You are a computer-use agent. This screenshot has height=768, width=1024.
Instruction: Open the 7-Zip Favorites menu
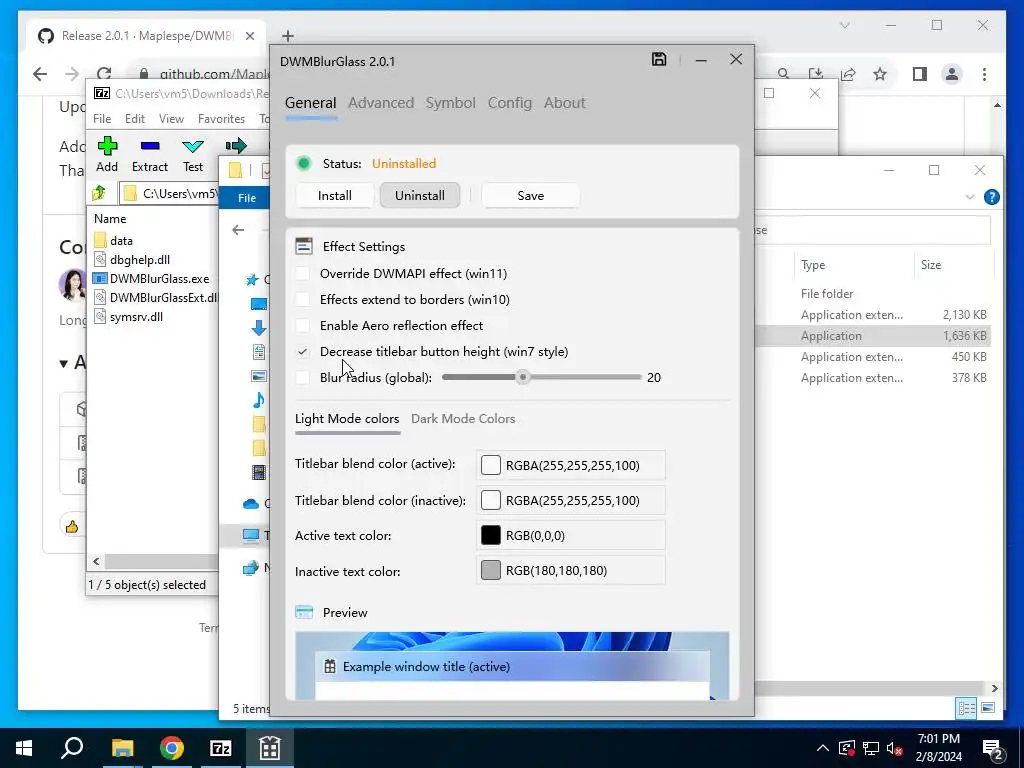click(x=221, y=119)
